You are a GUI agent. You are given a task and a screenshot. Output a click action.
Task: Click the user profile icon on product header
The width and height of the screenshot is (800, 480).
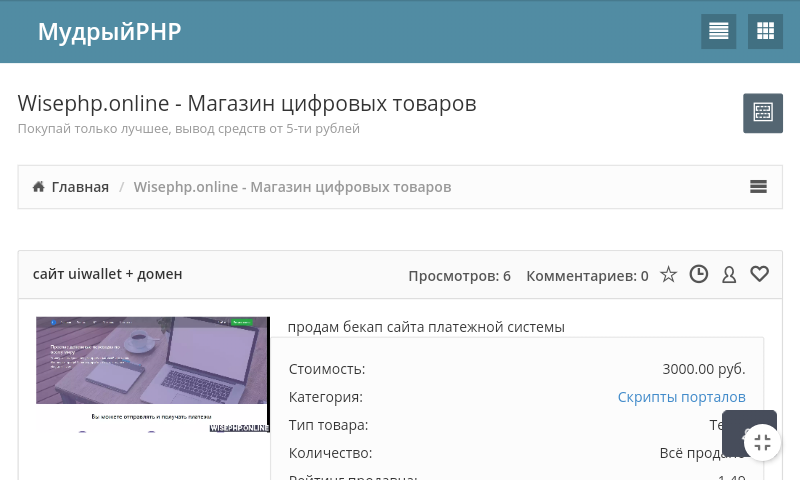[x=729, y=274]
